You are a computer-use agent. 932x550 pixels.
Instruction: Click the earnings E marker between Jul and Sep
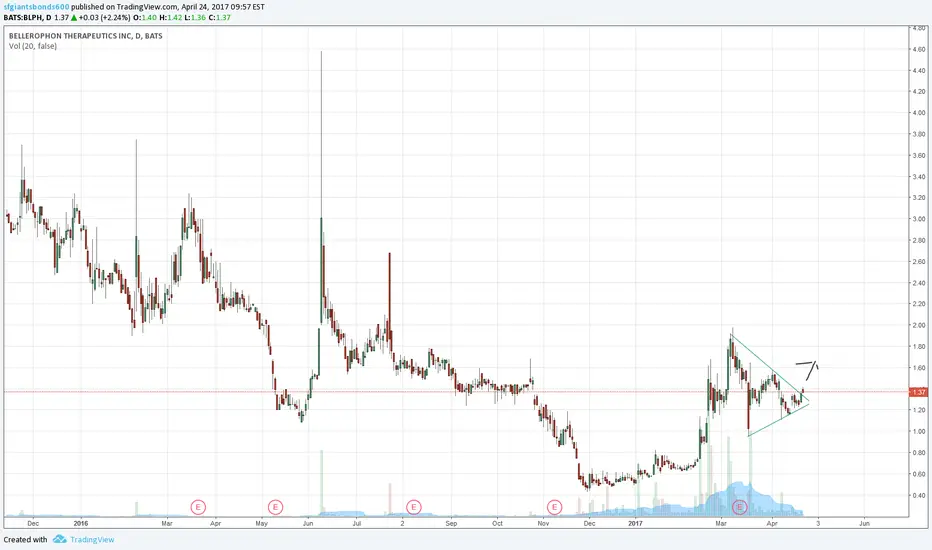pos(414,507)
